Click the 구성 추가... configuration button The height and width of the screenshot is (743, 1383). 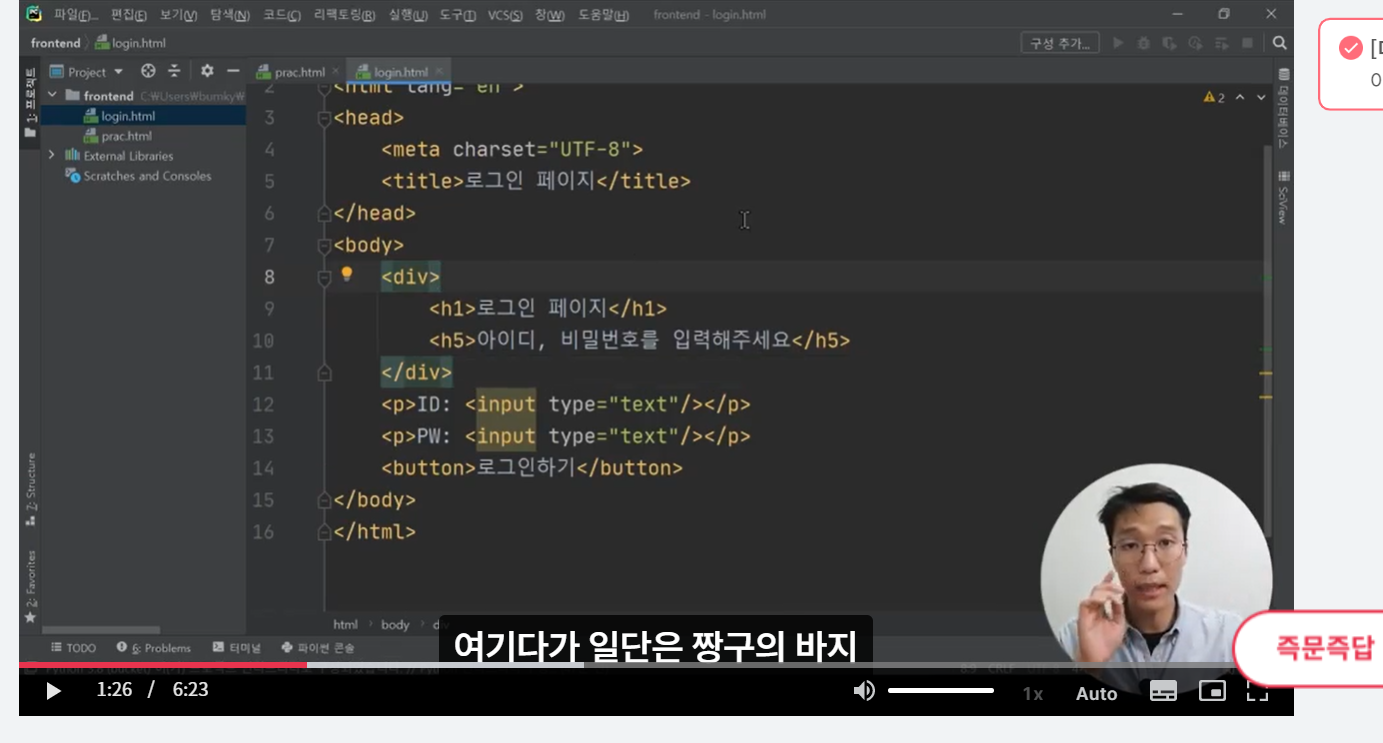[x=1060, y=43]
